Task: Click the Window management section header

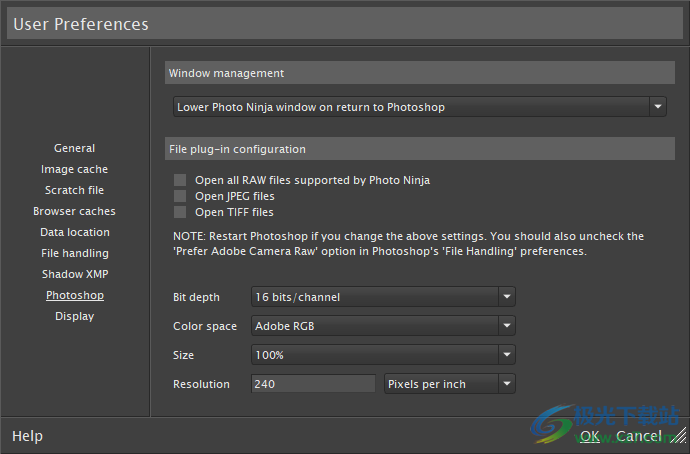Action: point(420,73)
